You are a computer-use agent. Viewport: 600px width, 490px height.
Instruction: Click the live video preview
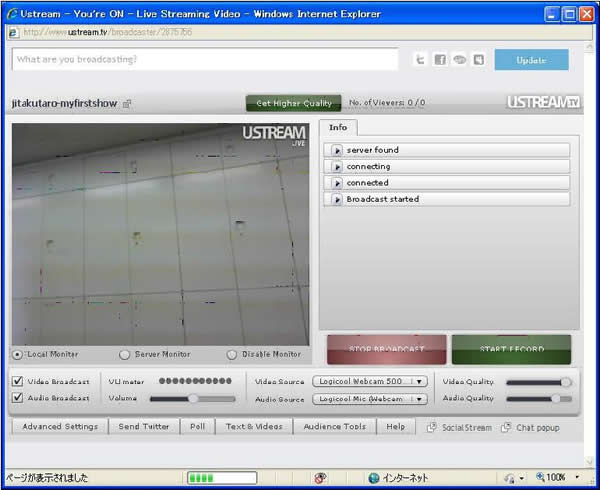point(161,234)
